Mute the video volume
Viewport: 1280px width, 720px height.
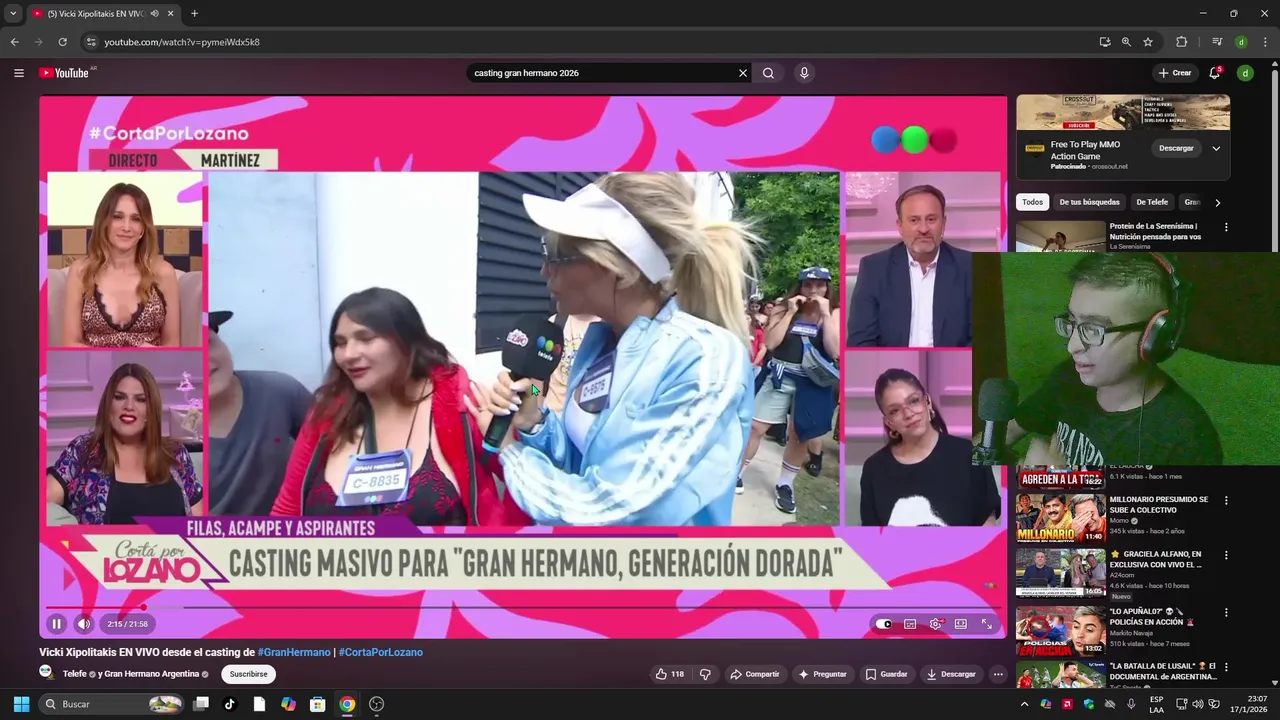pyautogui.click(x=84, y=624)
